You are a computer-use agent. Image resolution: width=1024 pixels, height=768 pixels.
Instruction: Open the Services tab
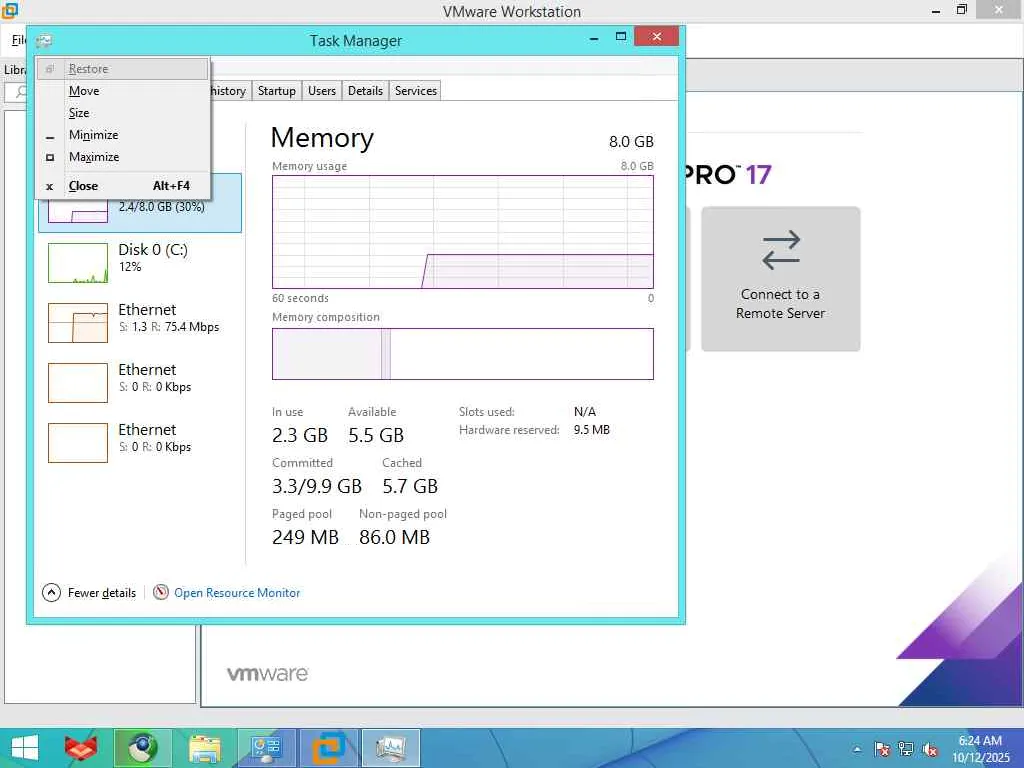(x=415, y=91)
